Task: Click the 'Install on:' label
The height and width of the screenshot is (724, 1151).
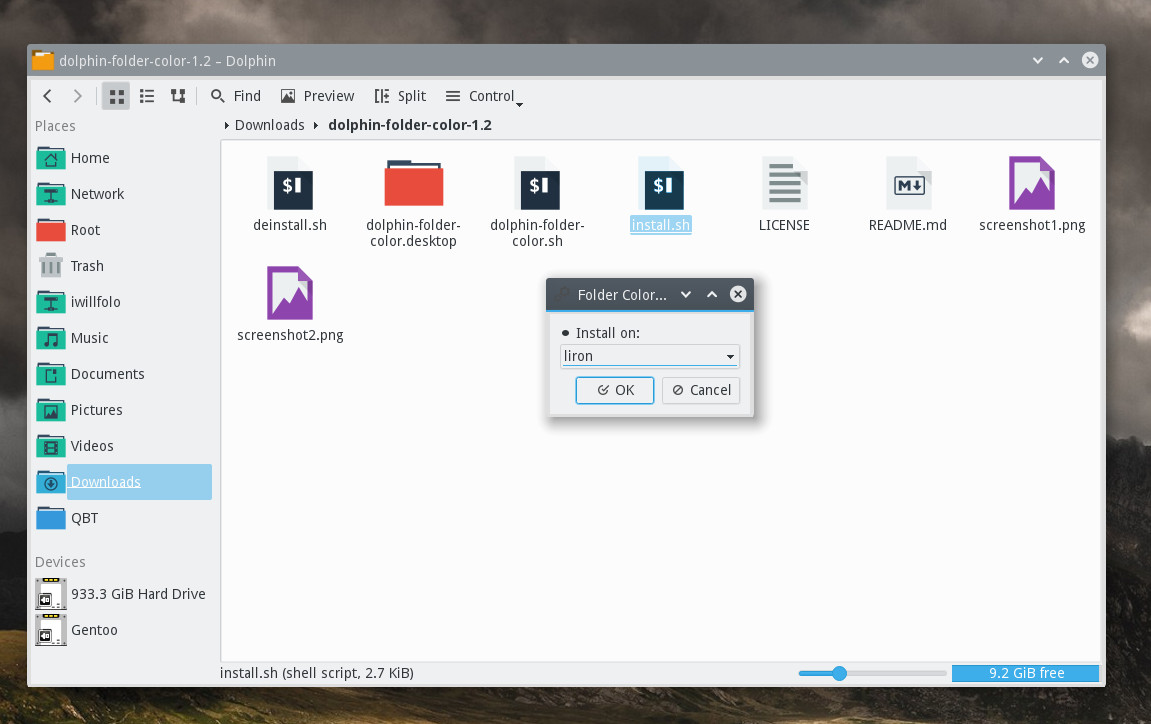Action: (x=608, y=333)
